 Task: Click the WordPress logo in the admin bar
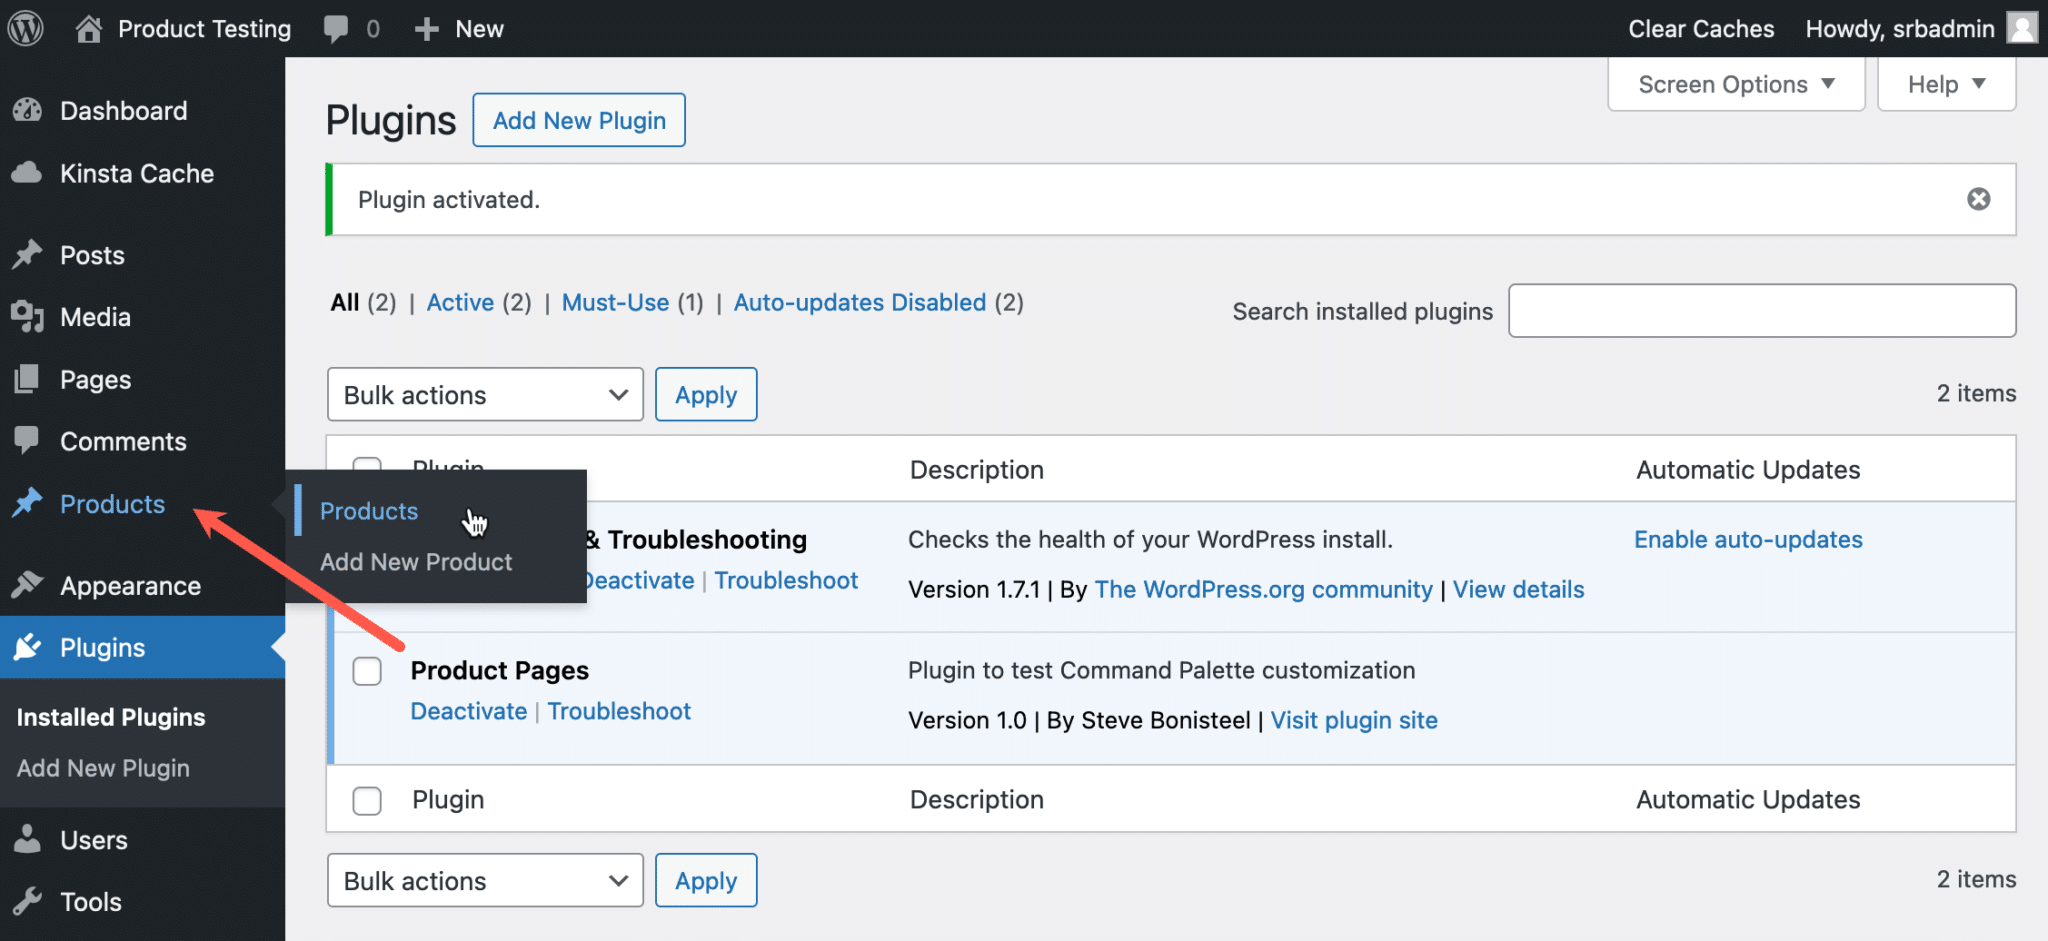pos(24,28)
